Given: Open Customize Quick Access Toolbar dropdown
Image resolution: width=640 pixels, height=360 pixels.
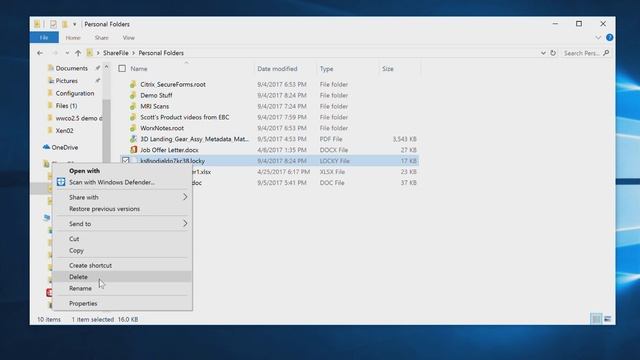Looking at the screenshot, I should (x=75, y=24).
